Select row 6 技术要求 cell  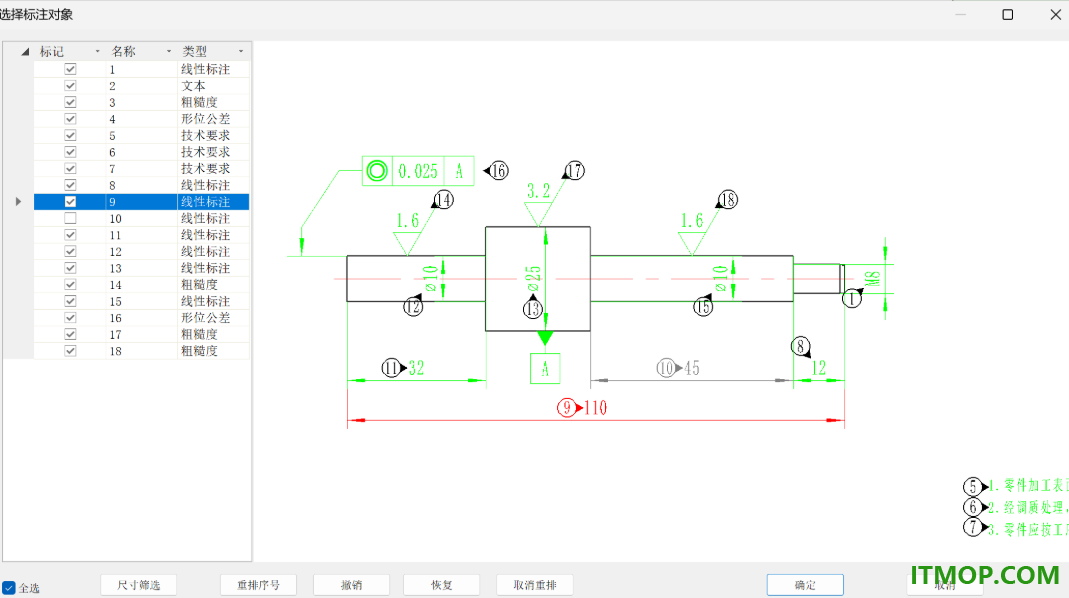click(x=213, y=152)
